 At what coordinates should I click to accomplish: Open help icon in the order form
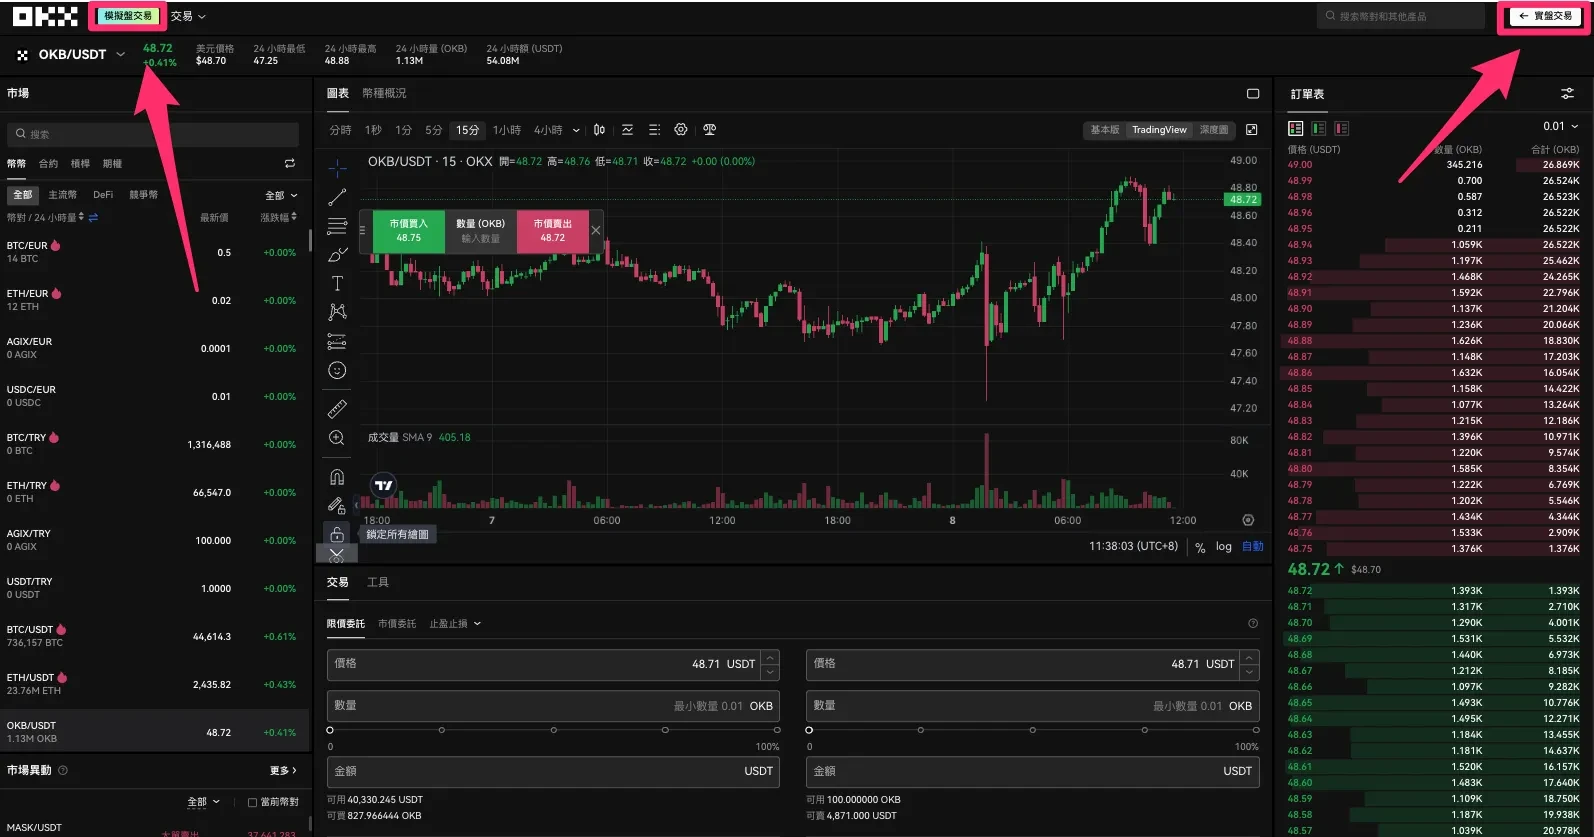(1253, 624)
